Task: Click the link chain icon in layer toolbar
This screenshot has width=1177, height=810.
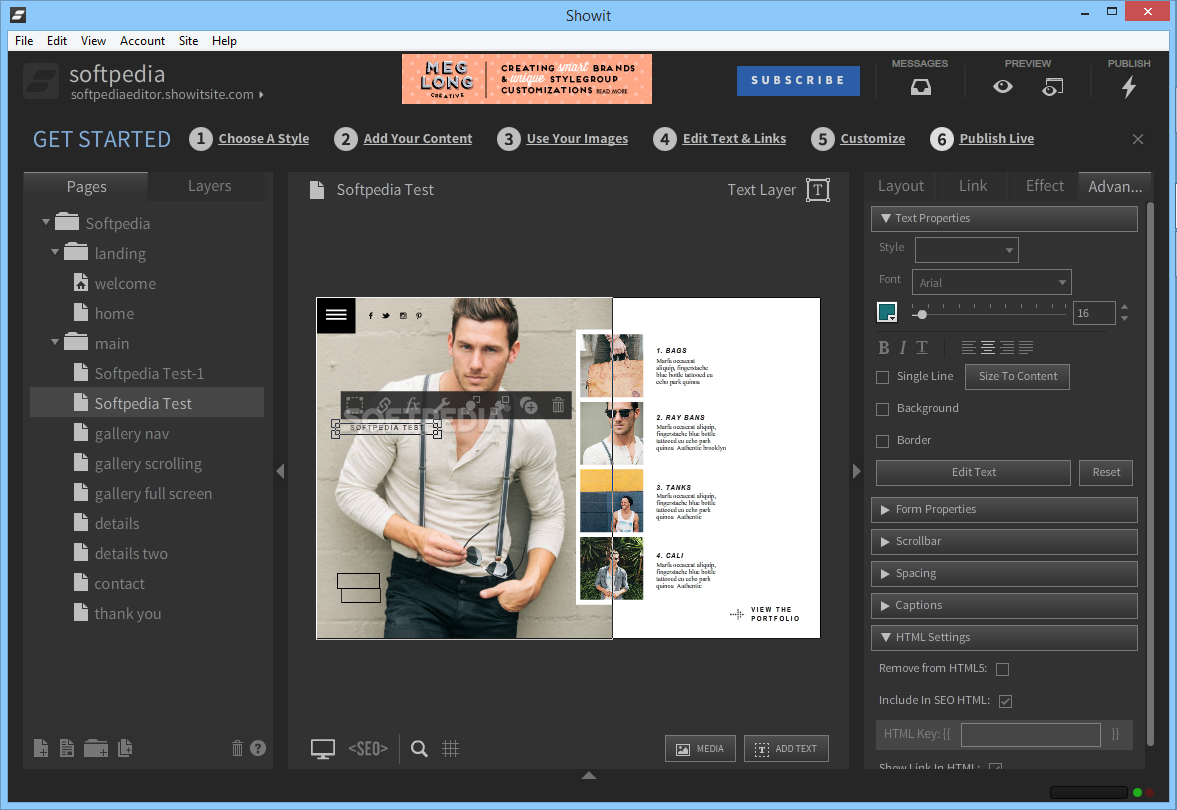Action: 384,405
